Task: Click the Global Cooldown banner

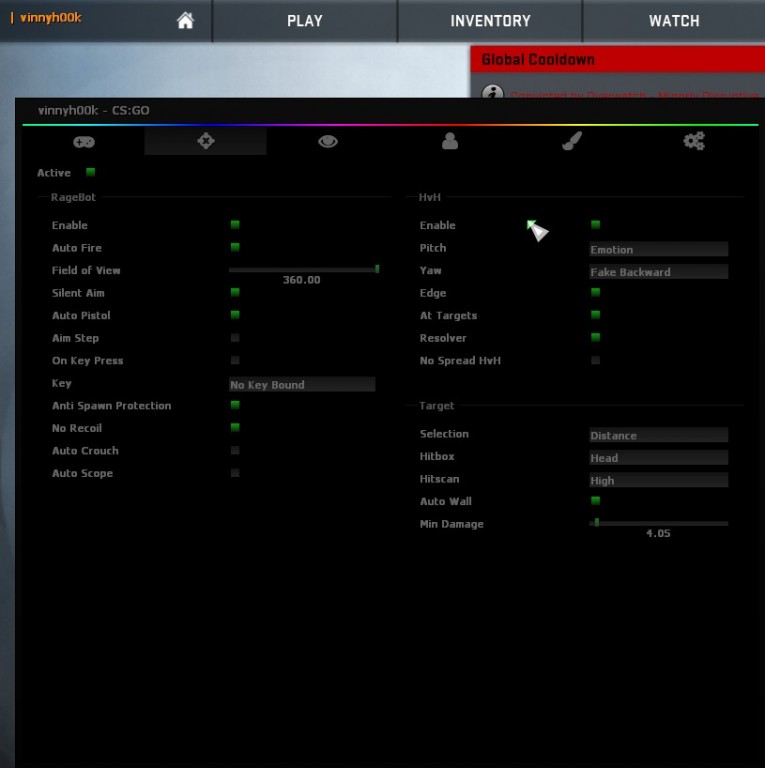Action: (x=618, y=60)
